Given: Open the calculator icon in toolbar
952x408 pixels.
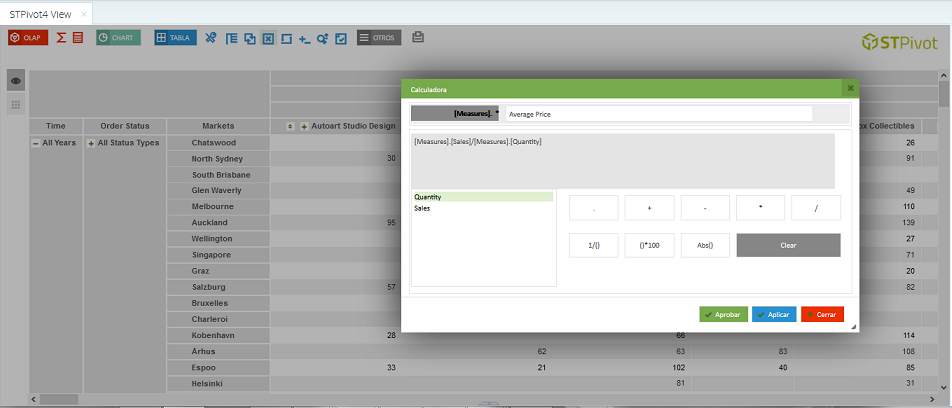Looking at the screenshot, I should click(x=78, y=38).
